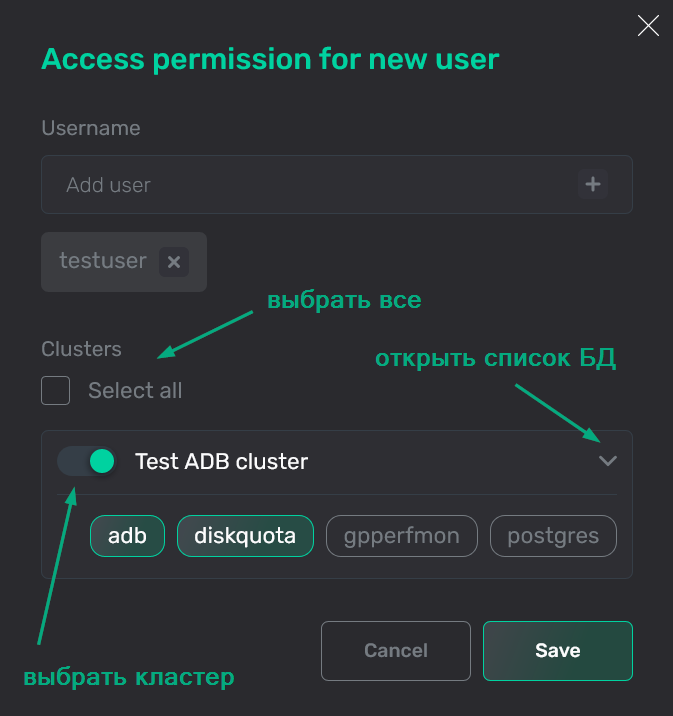The image size is (673, 716).
Task: Click the Select all label text
Action: pos(135,390)
